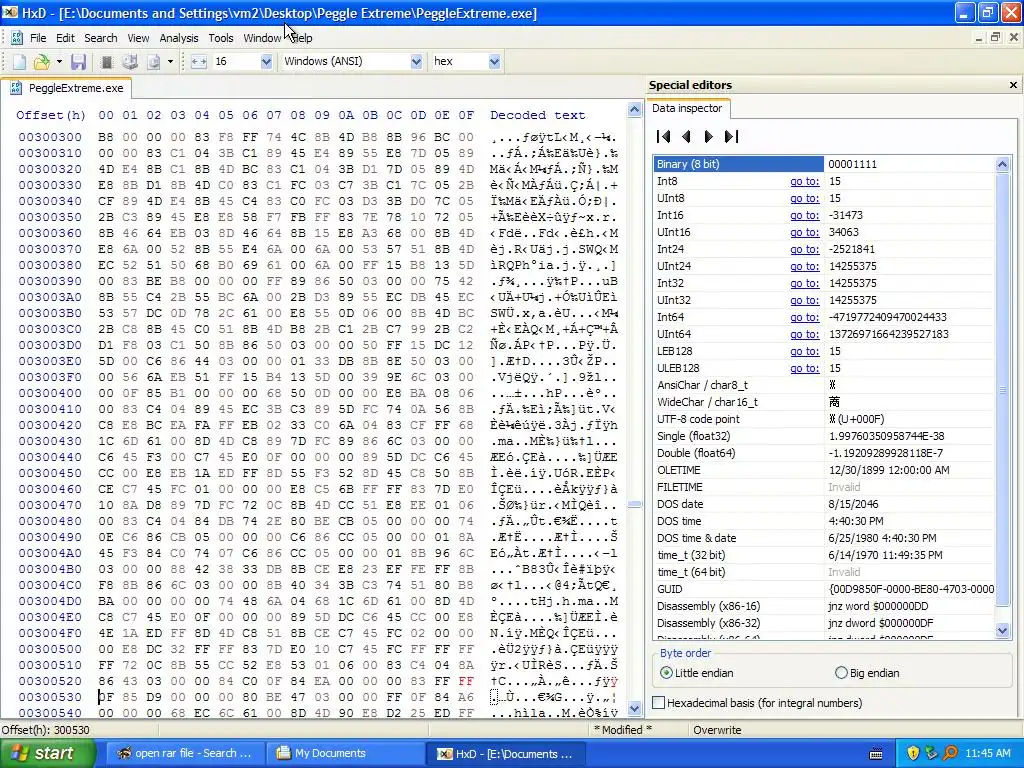
Task: Open the Tools menu
Action: pos(221,38)
